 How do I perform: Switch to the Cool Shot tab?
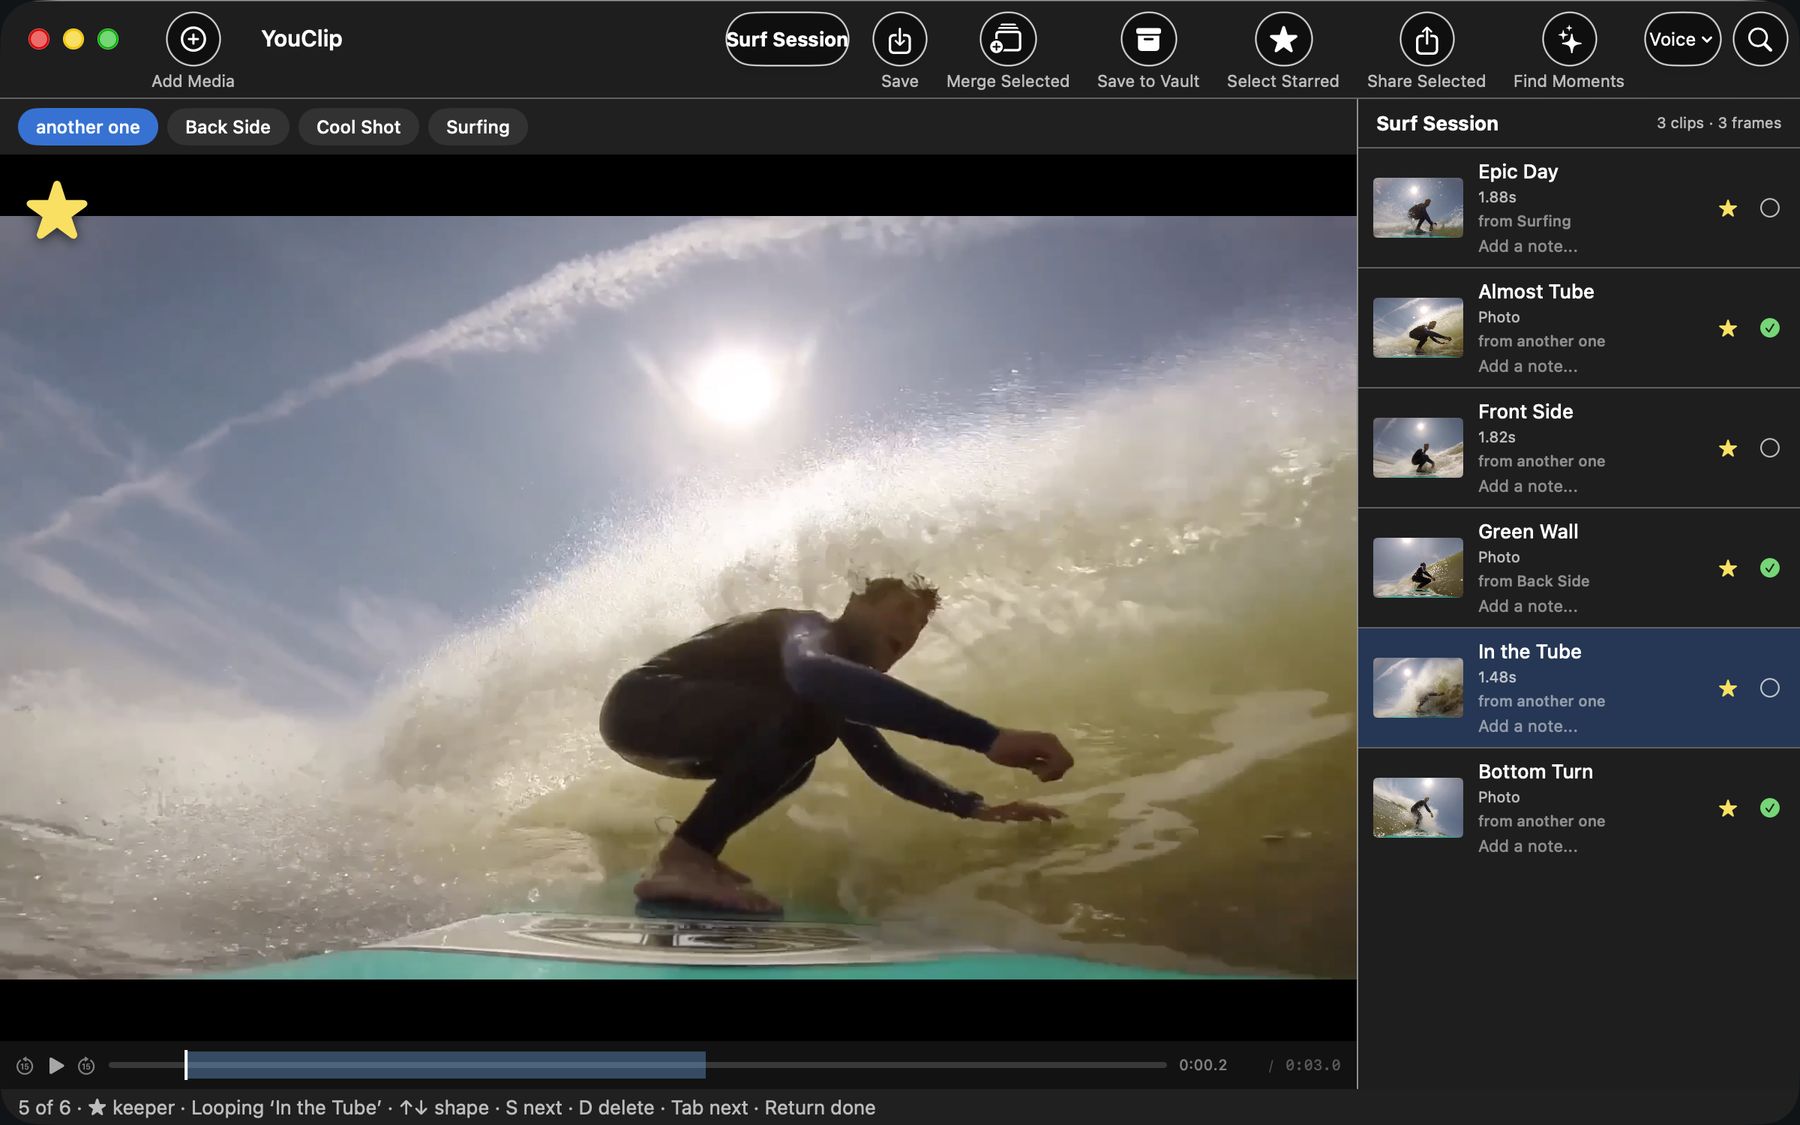[358, 127]
